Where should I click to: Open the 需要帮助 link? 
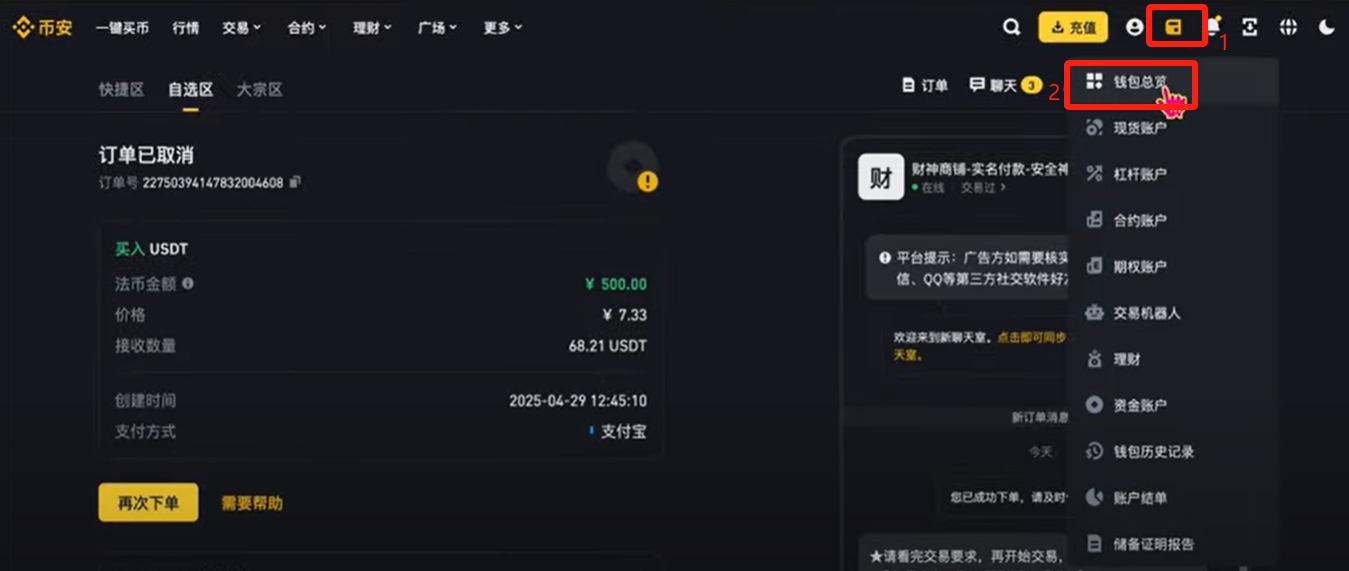coord(252,503)
